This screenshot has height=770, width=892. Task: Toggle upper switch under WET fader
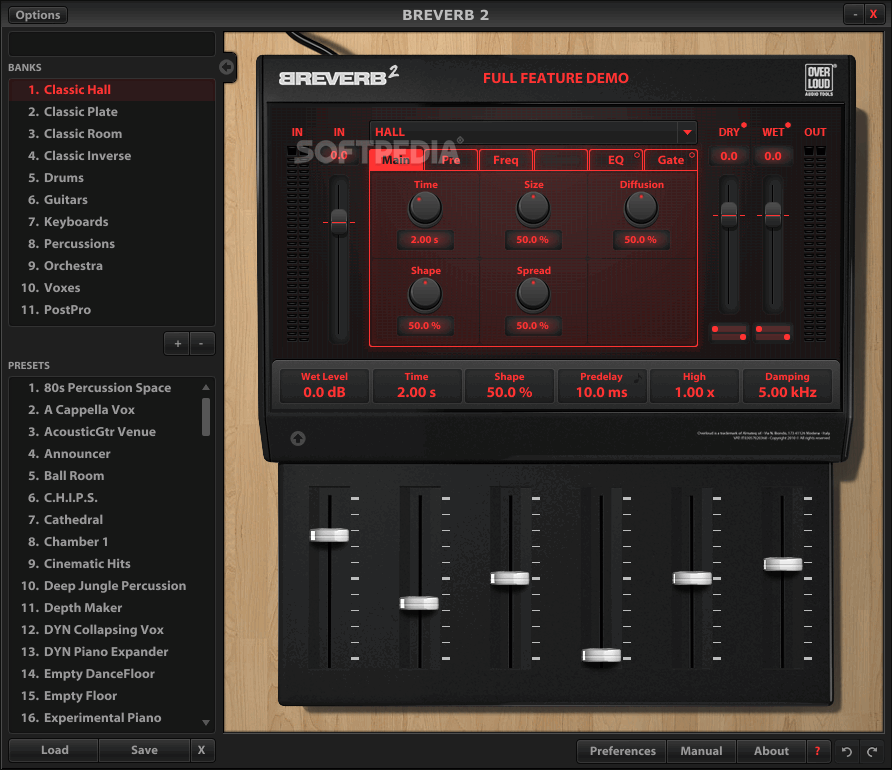pos(773,329)
